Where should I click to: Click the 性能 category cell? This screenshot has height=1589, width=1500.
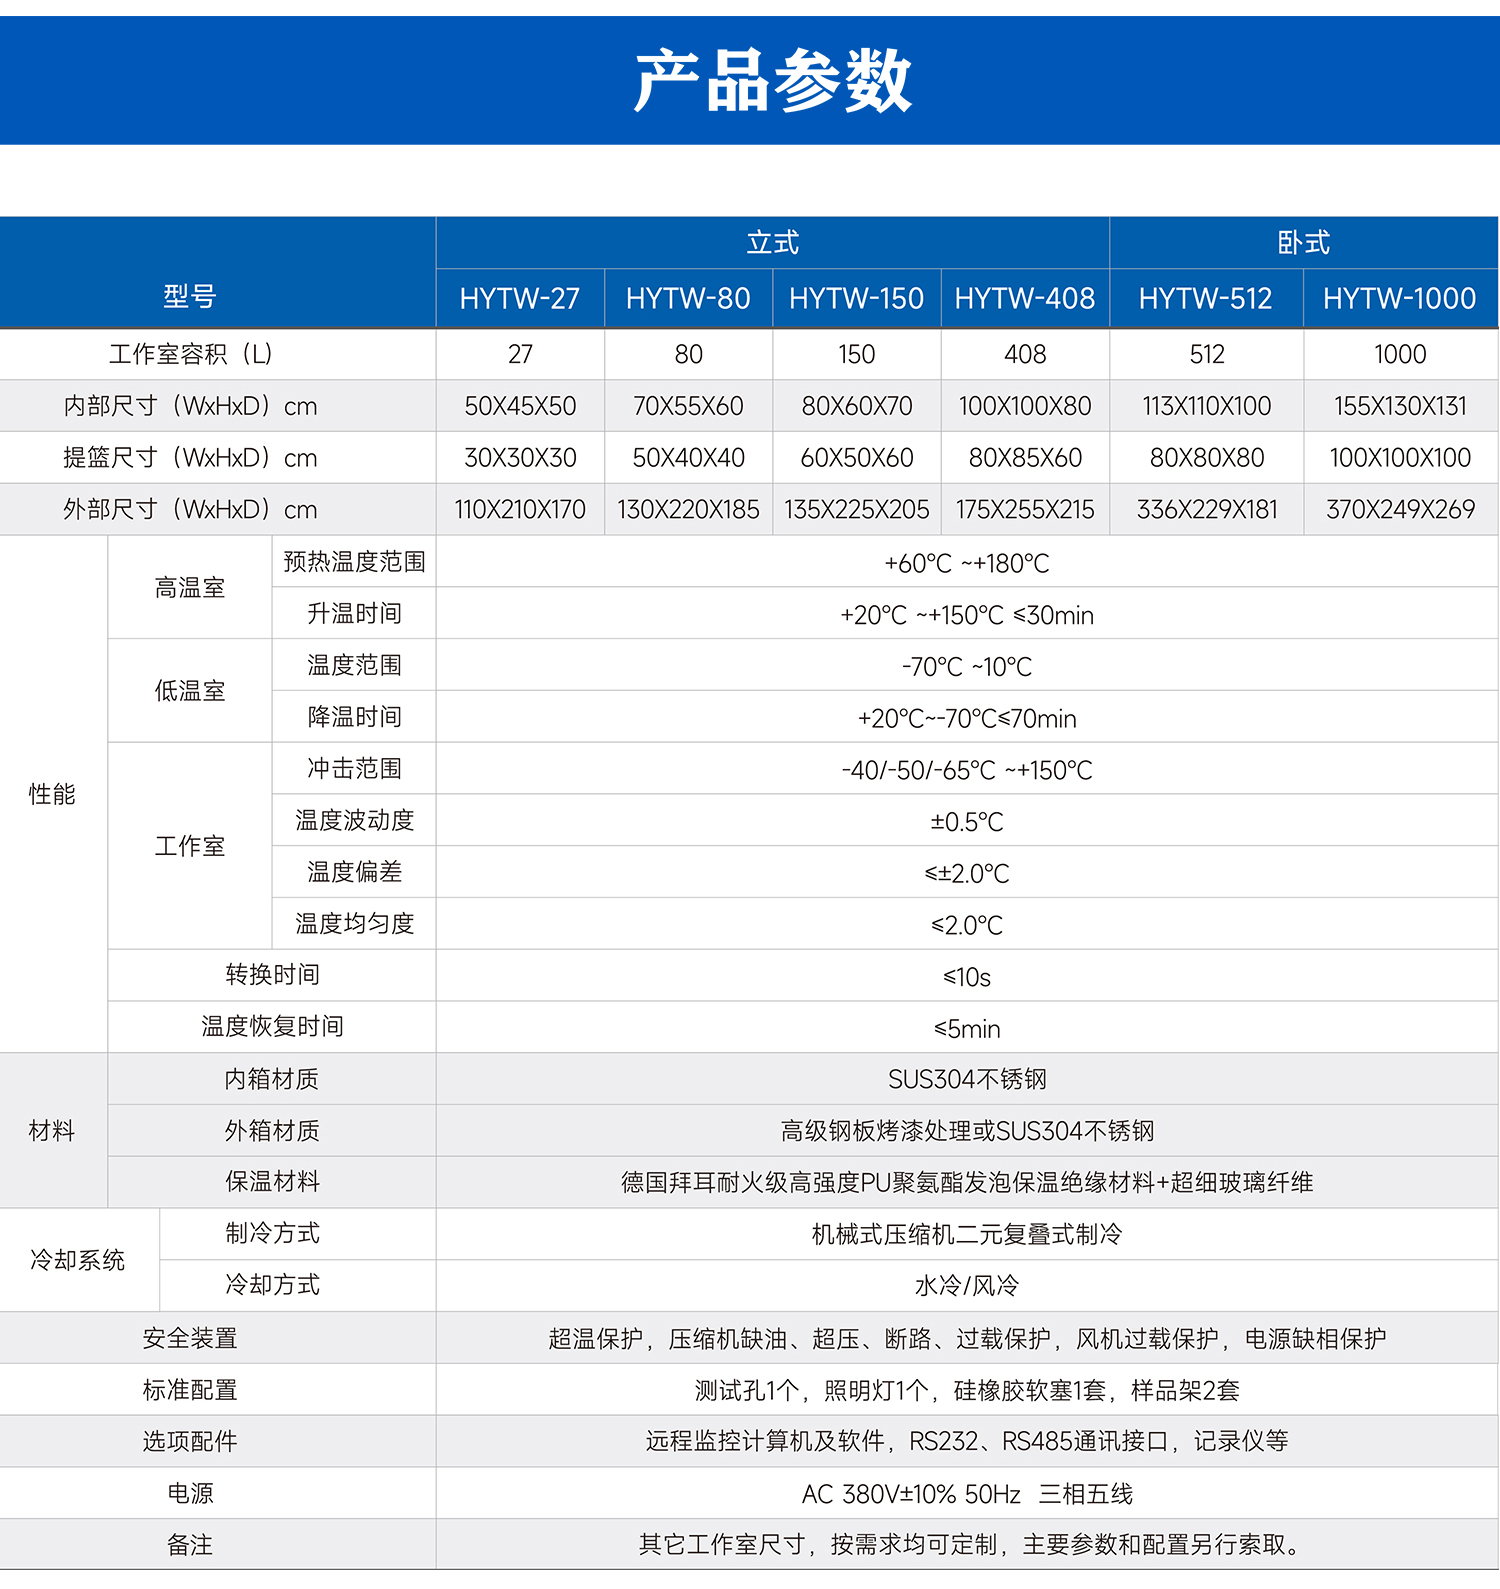click(52, 795)
